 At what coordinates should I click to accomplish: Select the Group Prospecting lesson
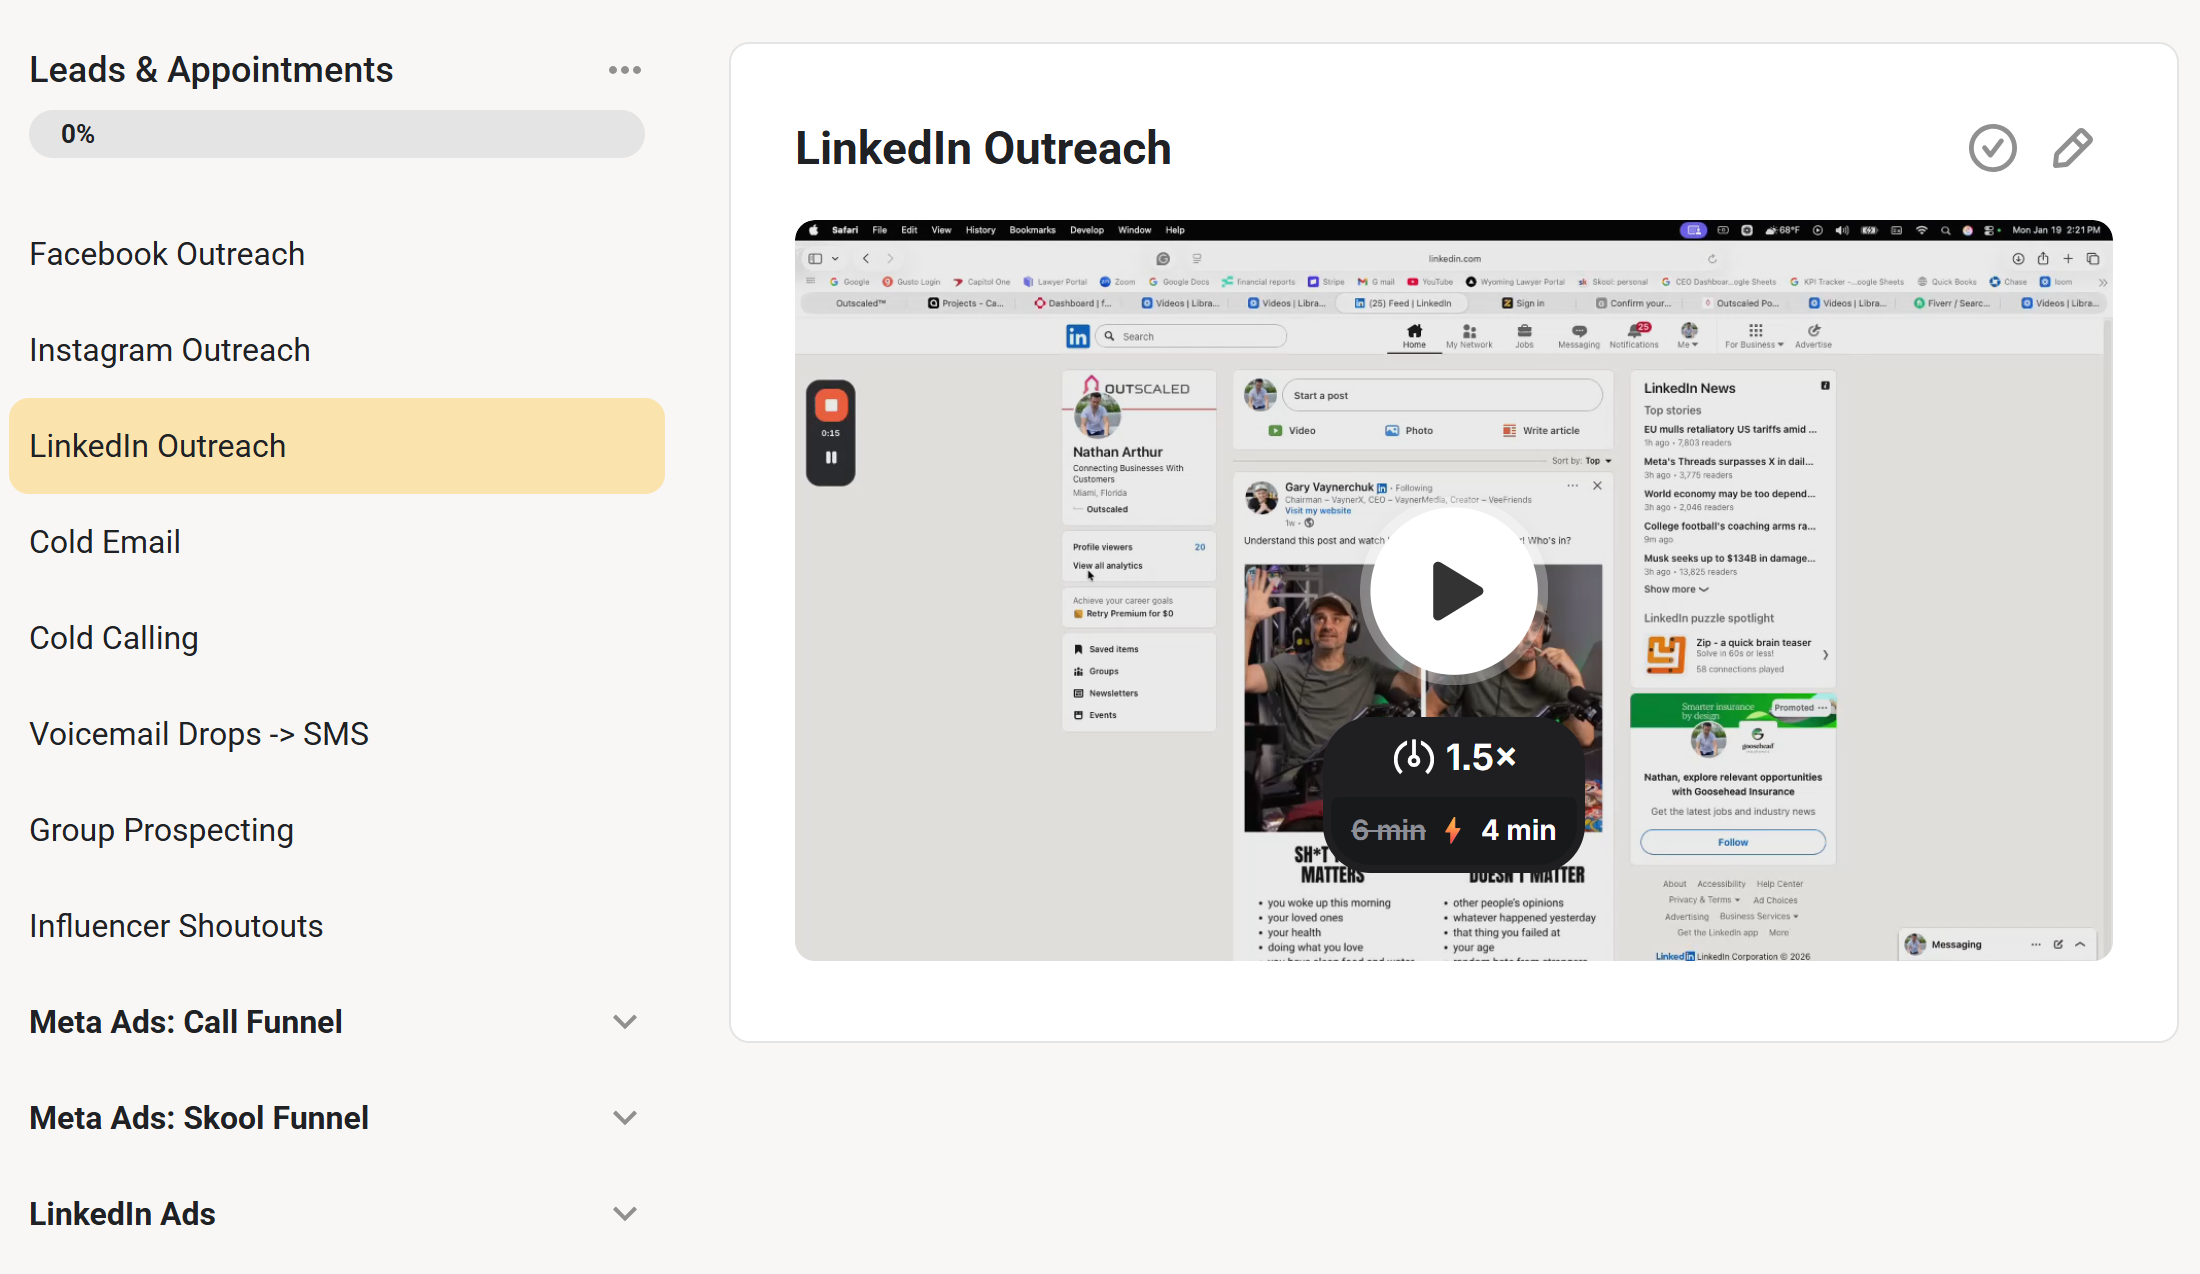pyautogui.click(x=161, y=830)
